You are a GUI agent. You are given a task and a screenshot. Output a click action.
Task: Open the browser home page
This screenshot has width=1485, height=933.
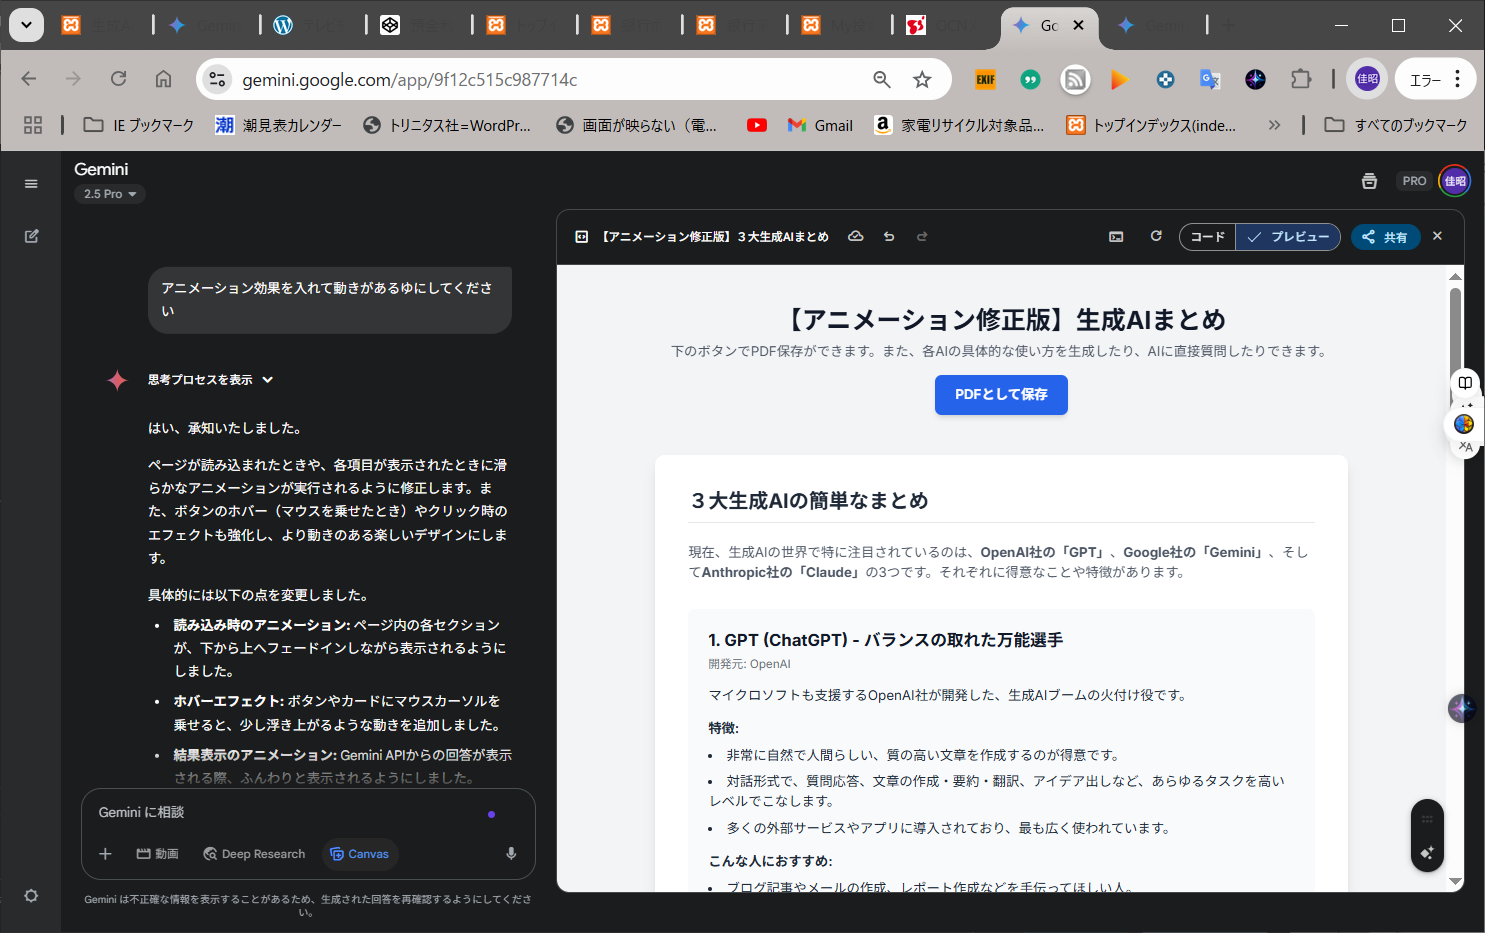click(163, 79)
